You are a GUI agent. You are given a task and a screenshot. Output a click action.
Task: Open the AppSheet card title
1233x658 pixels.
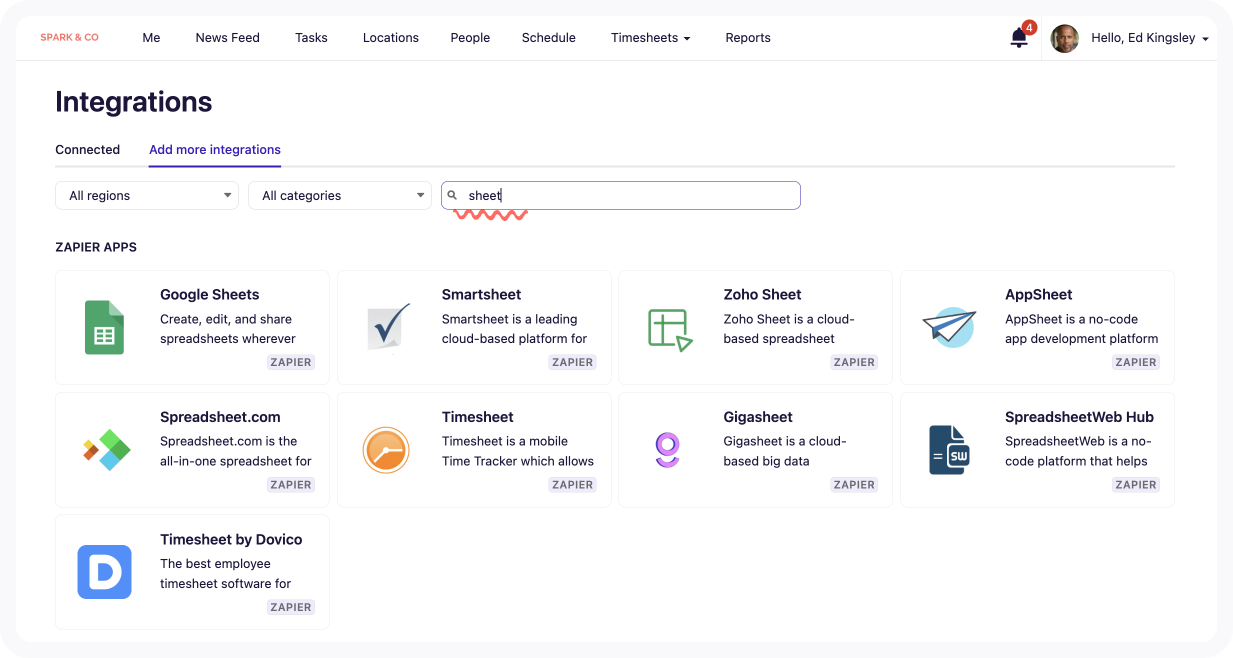click(x=1039, y=295)
